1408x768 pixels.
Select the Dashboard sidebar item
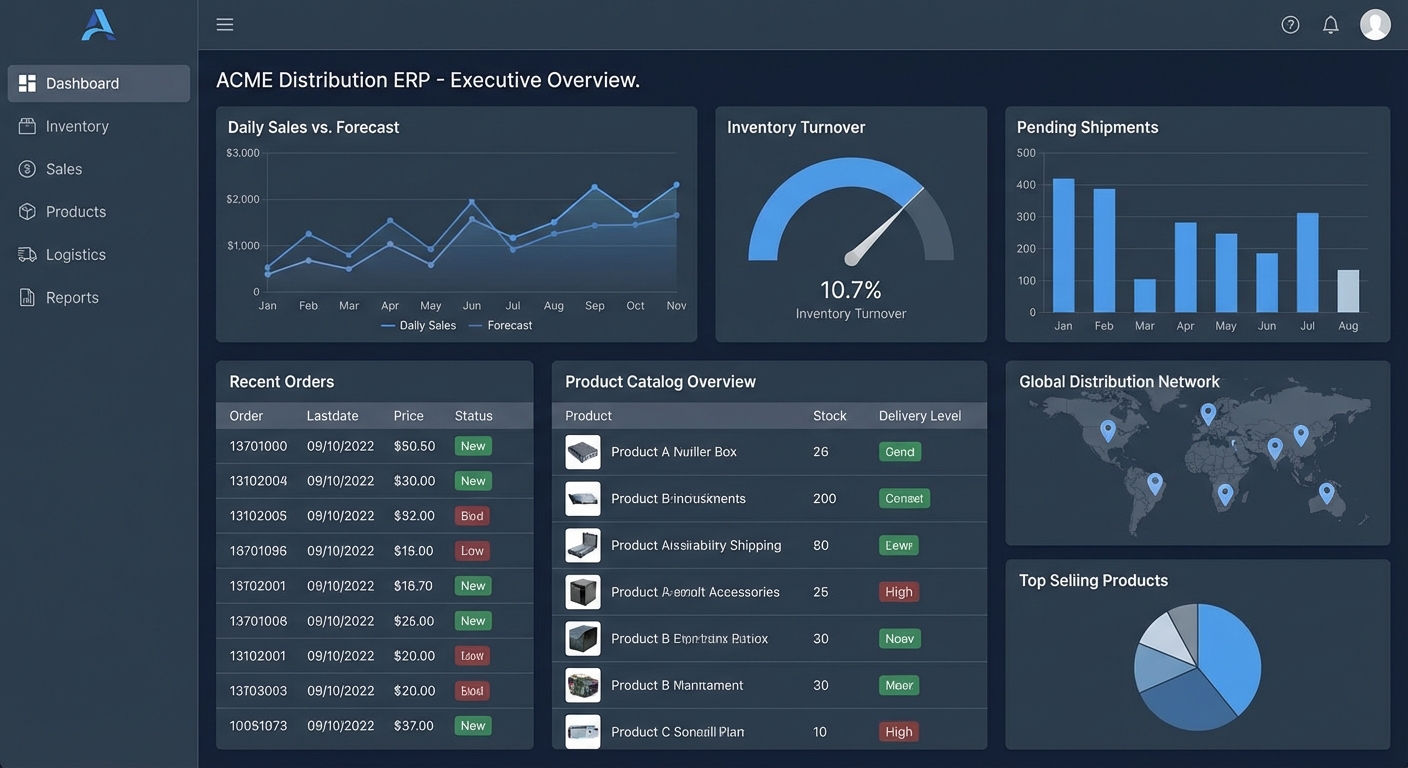point(98,83)
